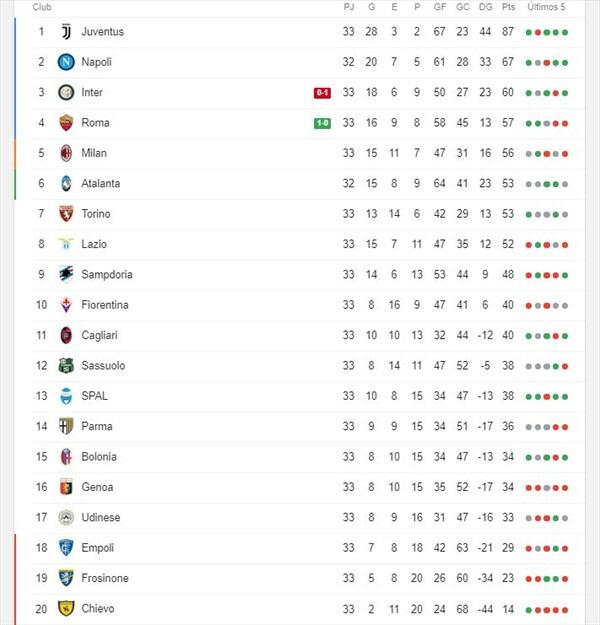Click the red 0-1 live score badge
600x625 pixels.
(x=322, y=93)
